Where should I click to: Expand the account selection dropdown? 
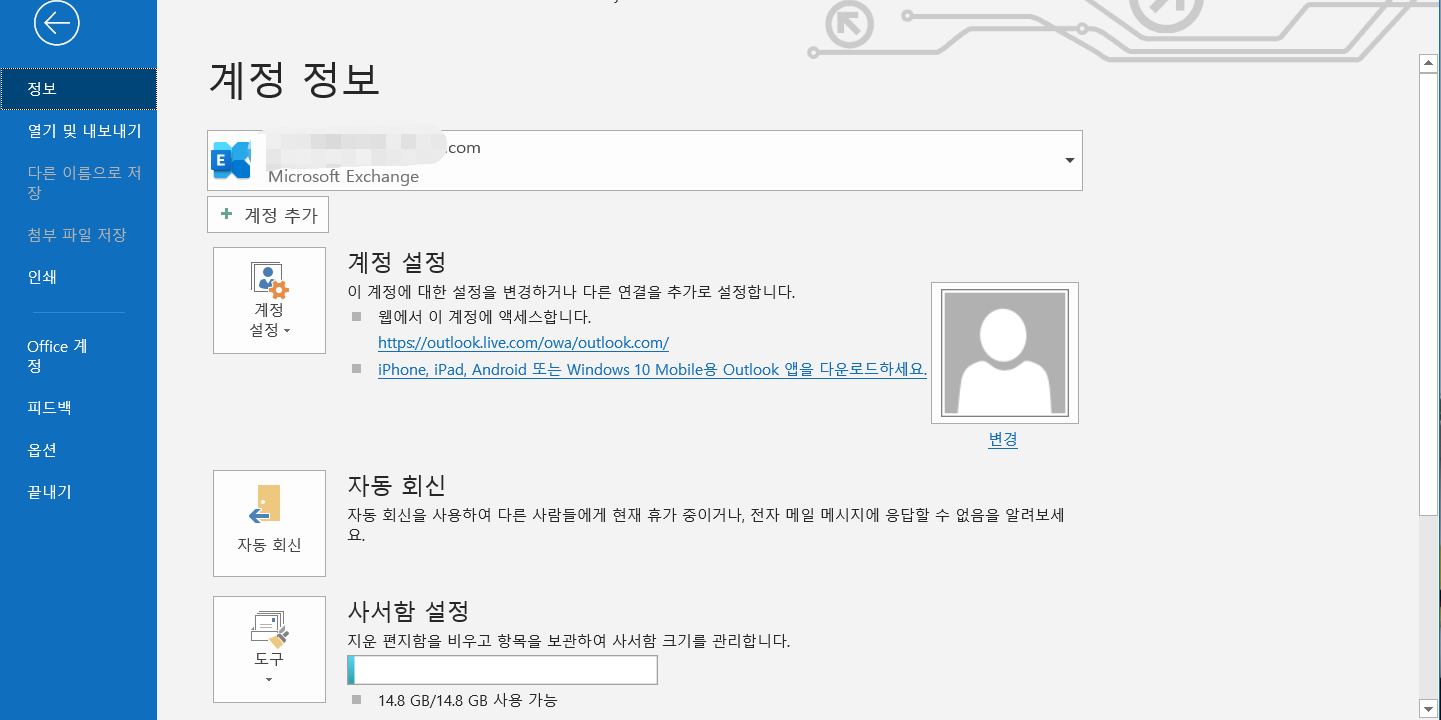point(1068,160)
